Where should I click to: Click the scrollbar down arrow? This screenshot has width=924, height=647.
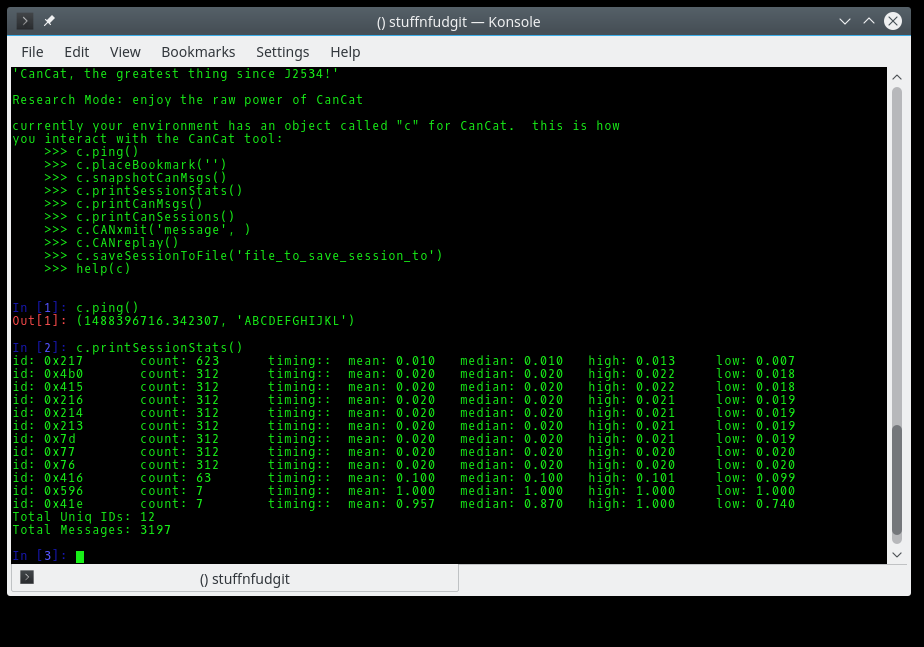click(897, 554)
